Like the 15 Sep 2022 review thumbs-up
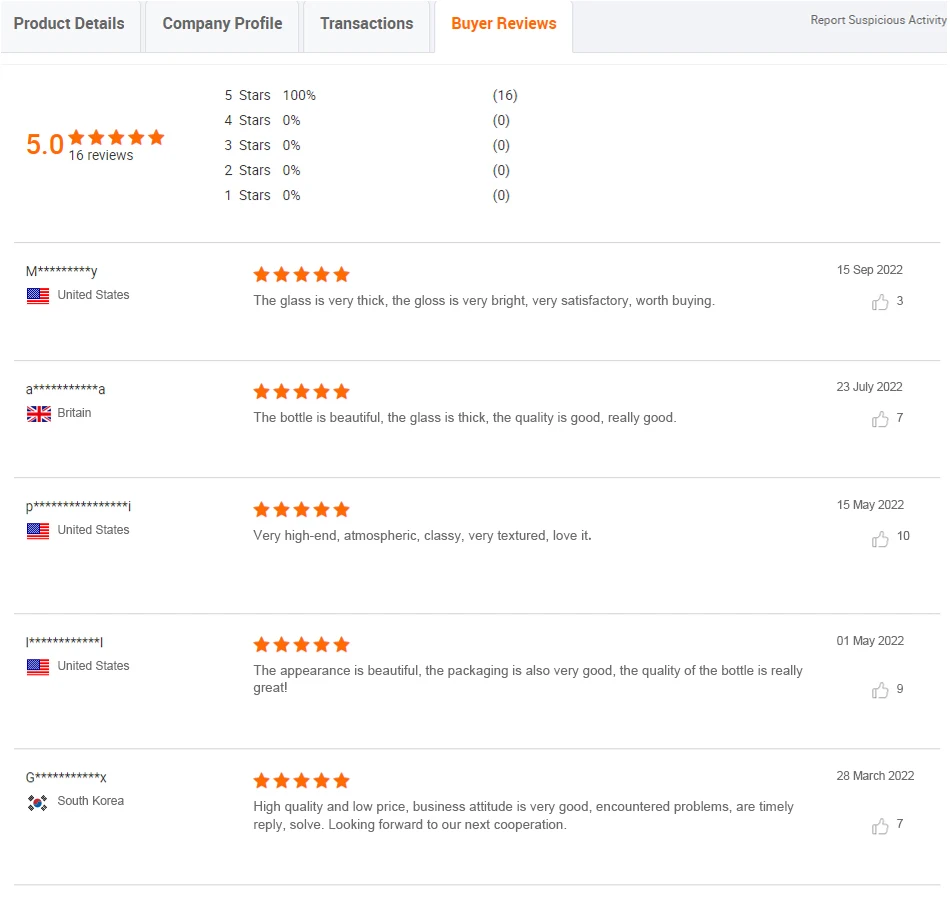 880,302
